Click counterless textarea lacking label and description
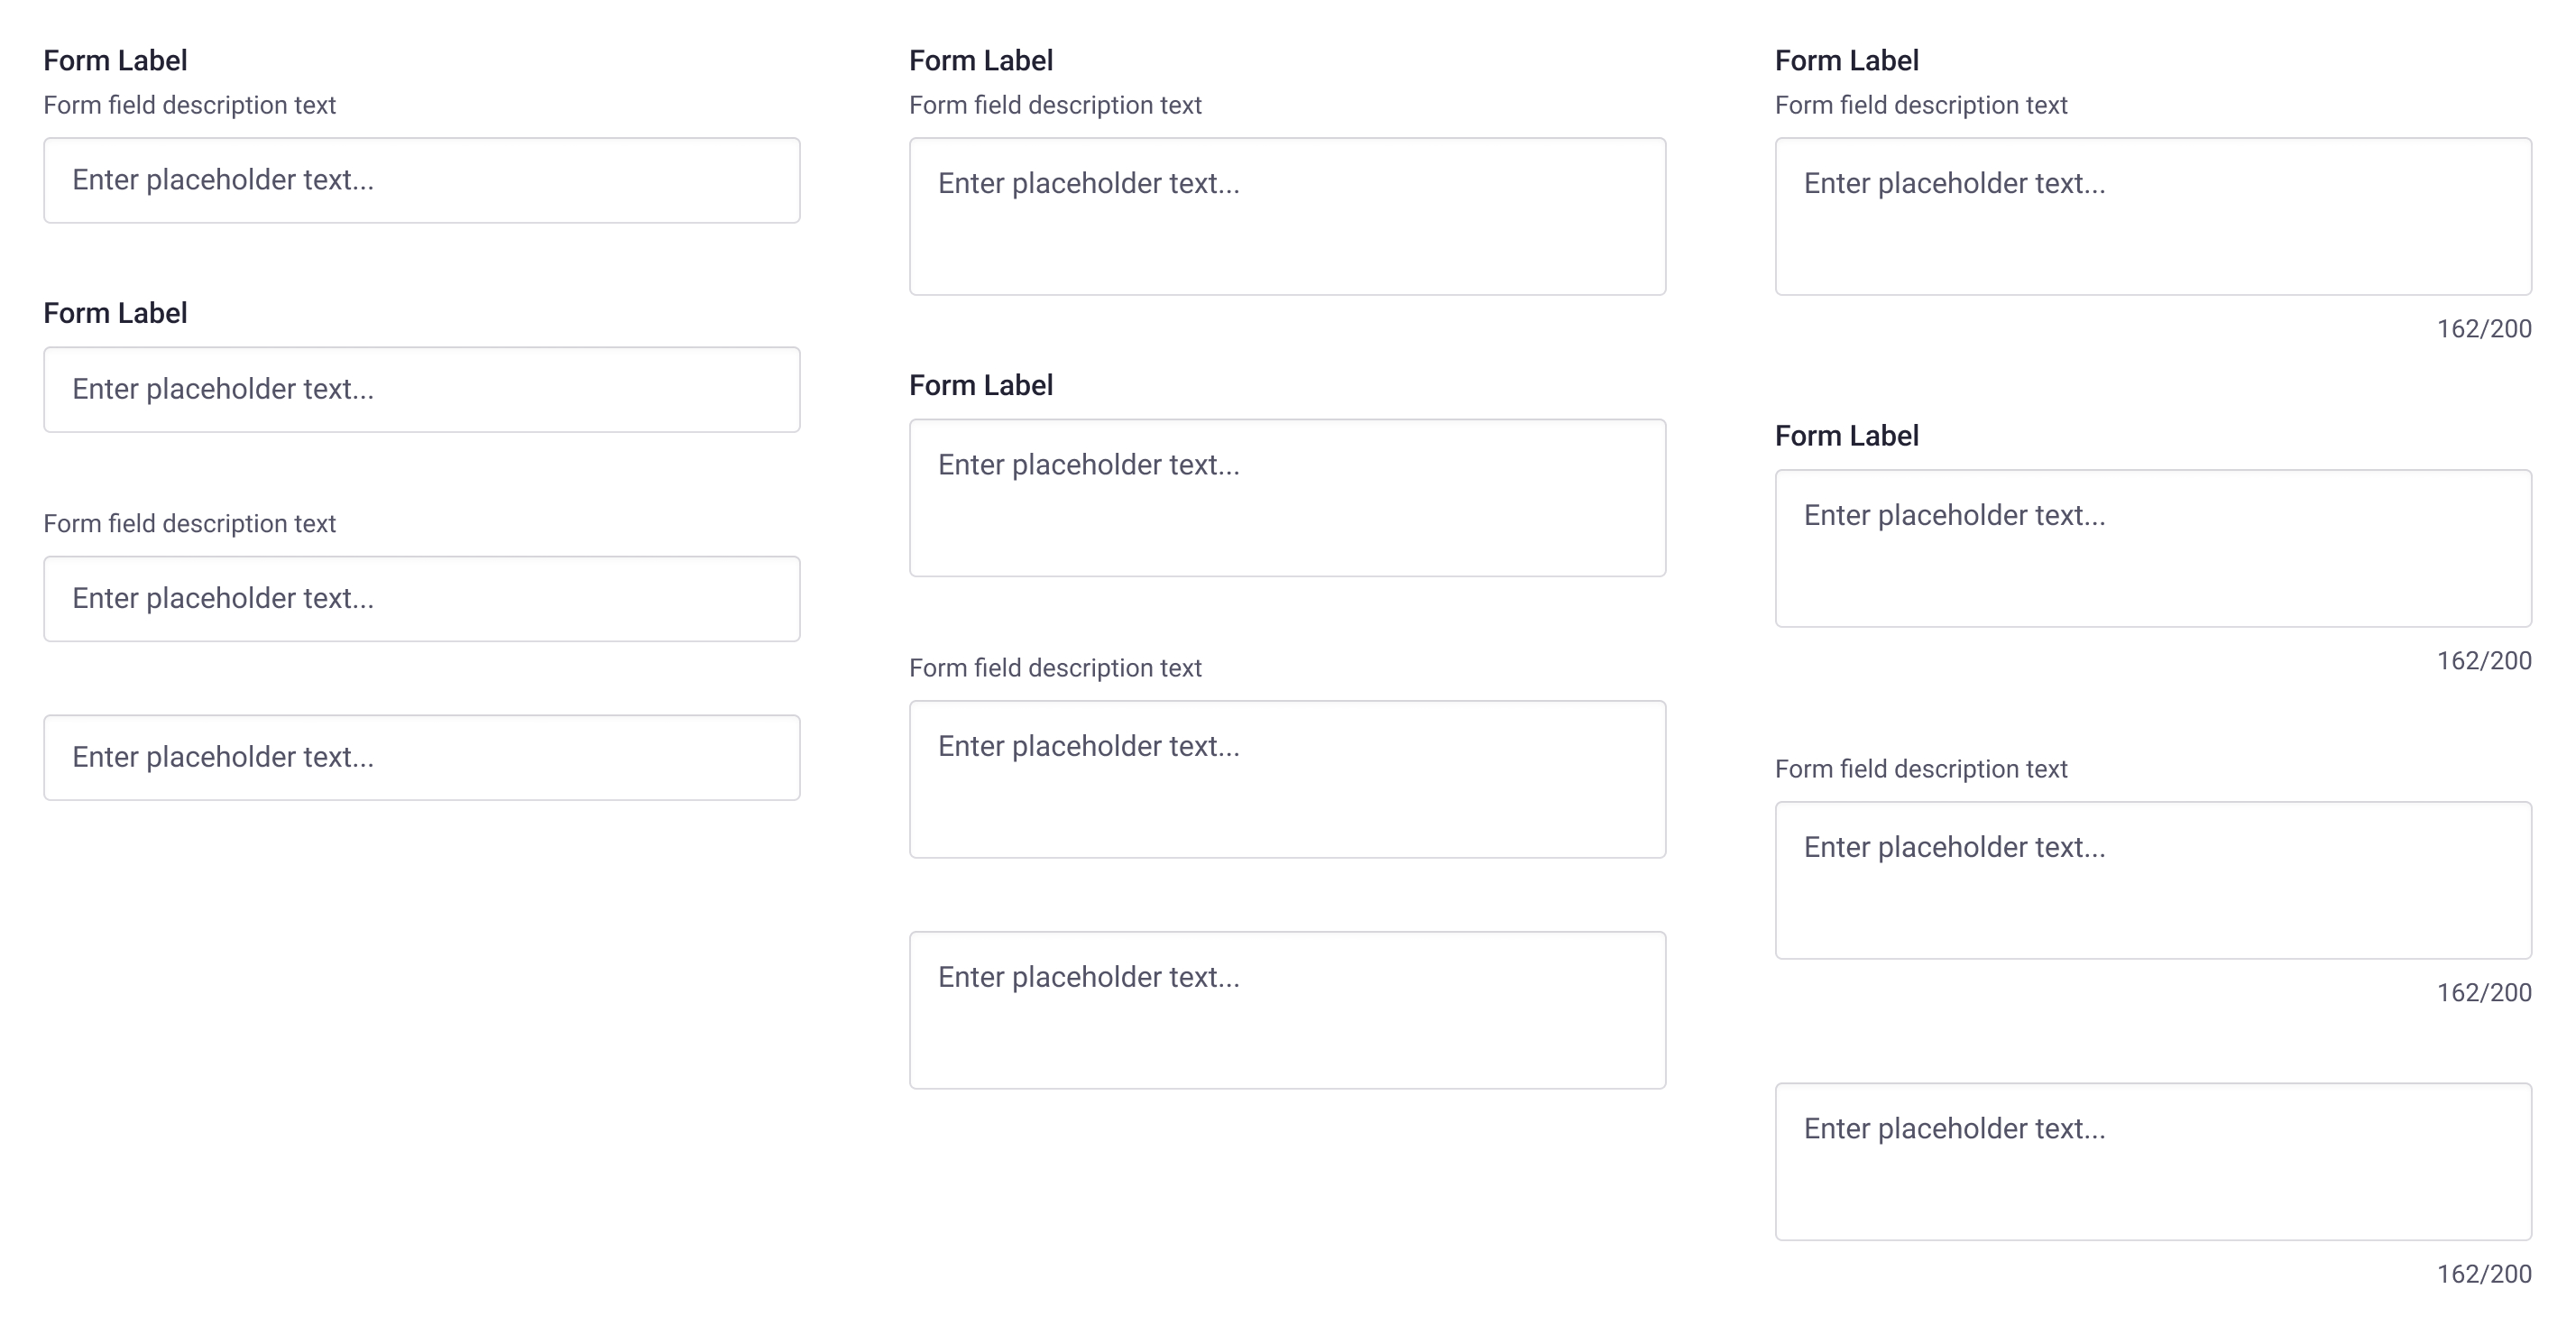This screenshot has width=2576, height=1335. (x=1287, y=1010)
